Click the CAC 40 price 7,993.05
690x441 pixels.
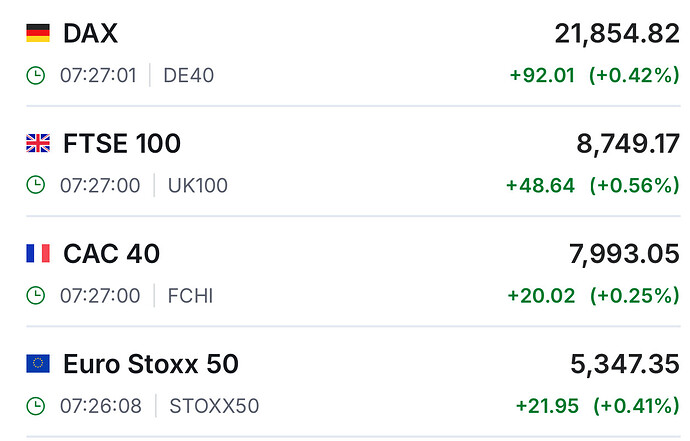(x=623, y=254)
